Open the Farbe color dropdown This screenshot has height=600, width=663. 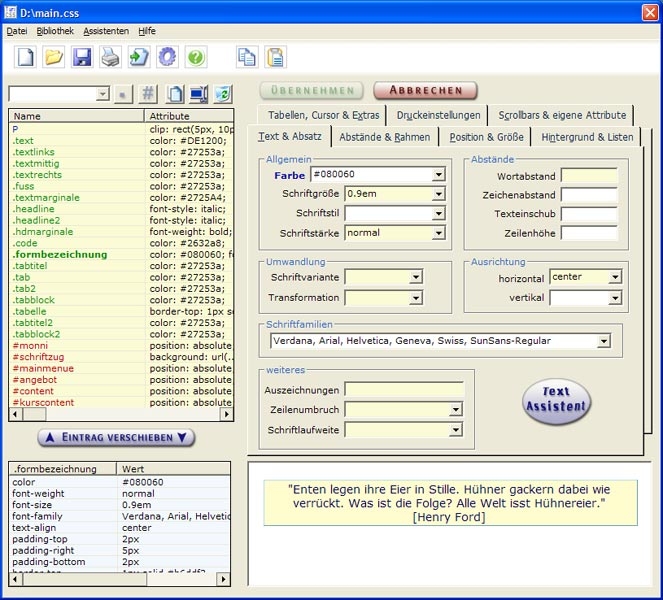[438, 175]
